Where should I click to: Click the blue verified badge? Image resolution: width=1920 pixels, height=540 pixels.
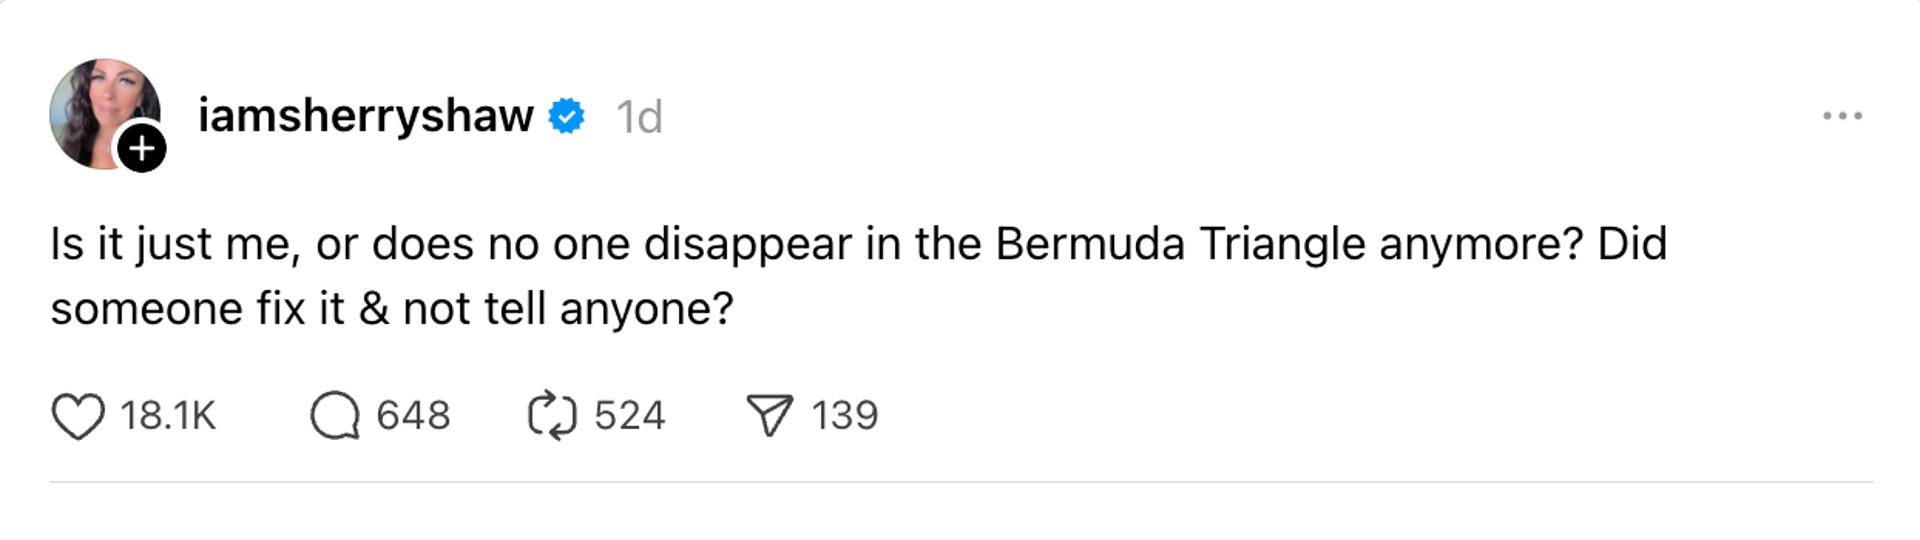[x=567, y=116]
